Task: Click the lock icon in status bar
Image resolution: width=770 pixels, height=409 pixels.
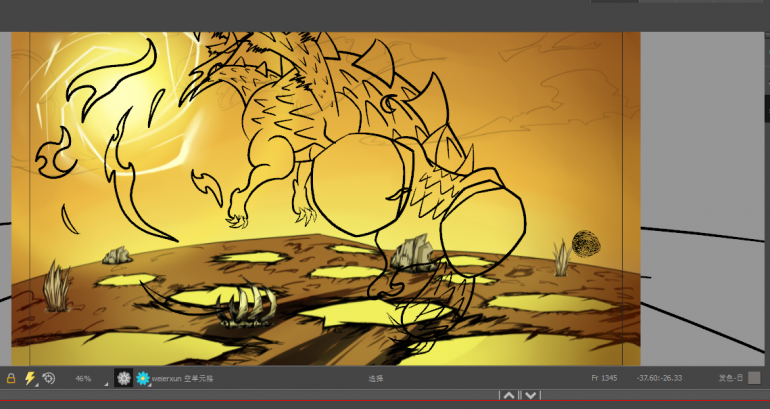Action: tap(11, 379)
